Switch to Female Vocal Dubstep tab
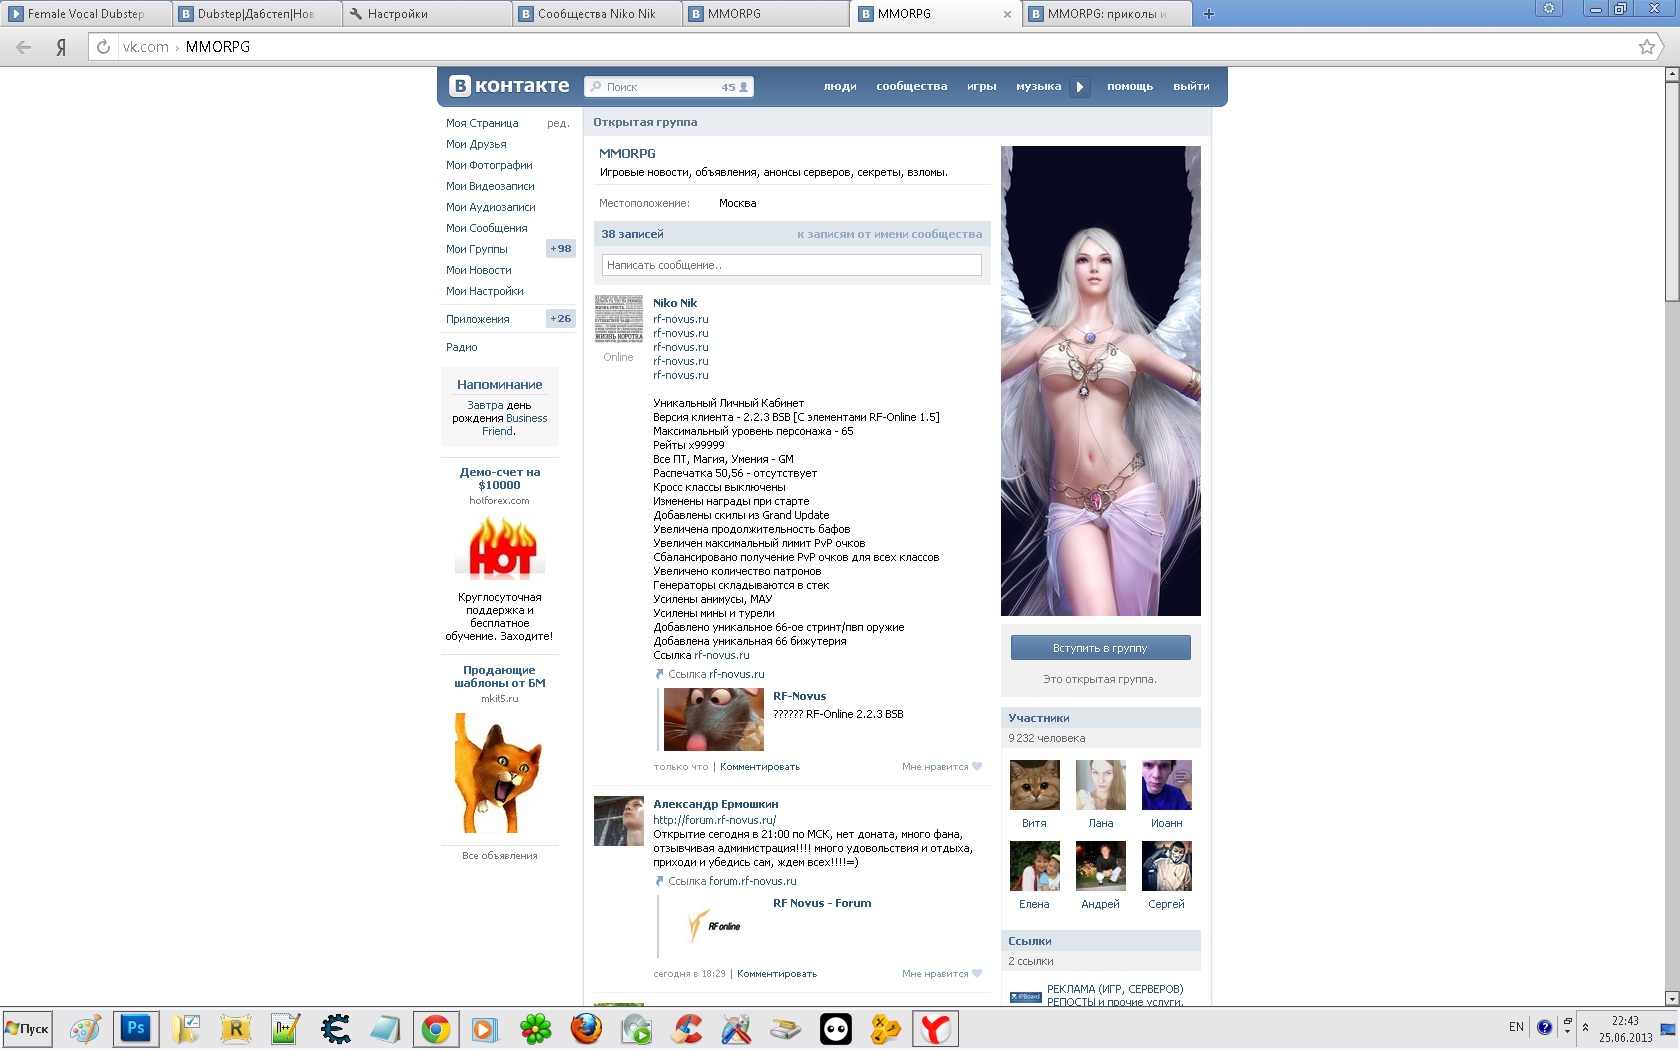Screen dimensions: 1680x1050 click(x=85, y=14)
